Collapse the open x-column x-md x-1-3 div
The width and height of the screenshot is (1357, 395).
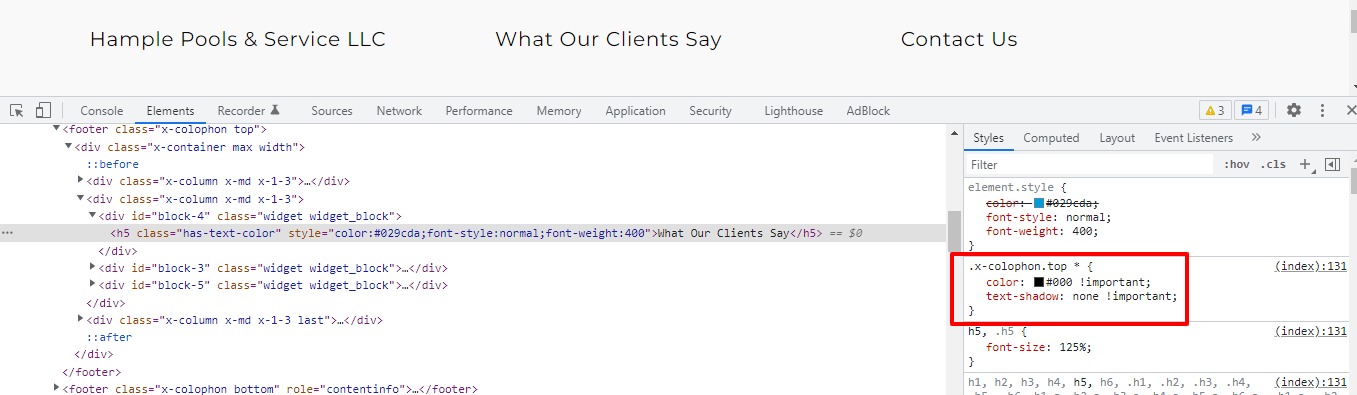click(80, 198)
